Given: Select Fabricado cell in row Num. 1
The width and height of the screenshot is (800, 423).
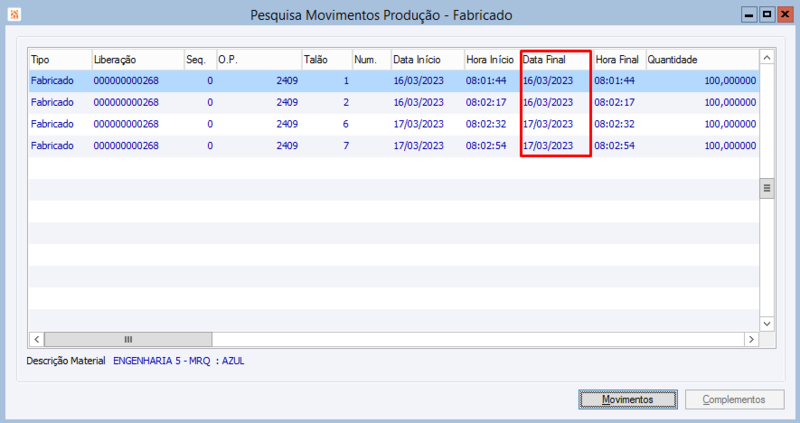Looking at the screenshot, I should (x=52, y=81).
